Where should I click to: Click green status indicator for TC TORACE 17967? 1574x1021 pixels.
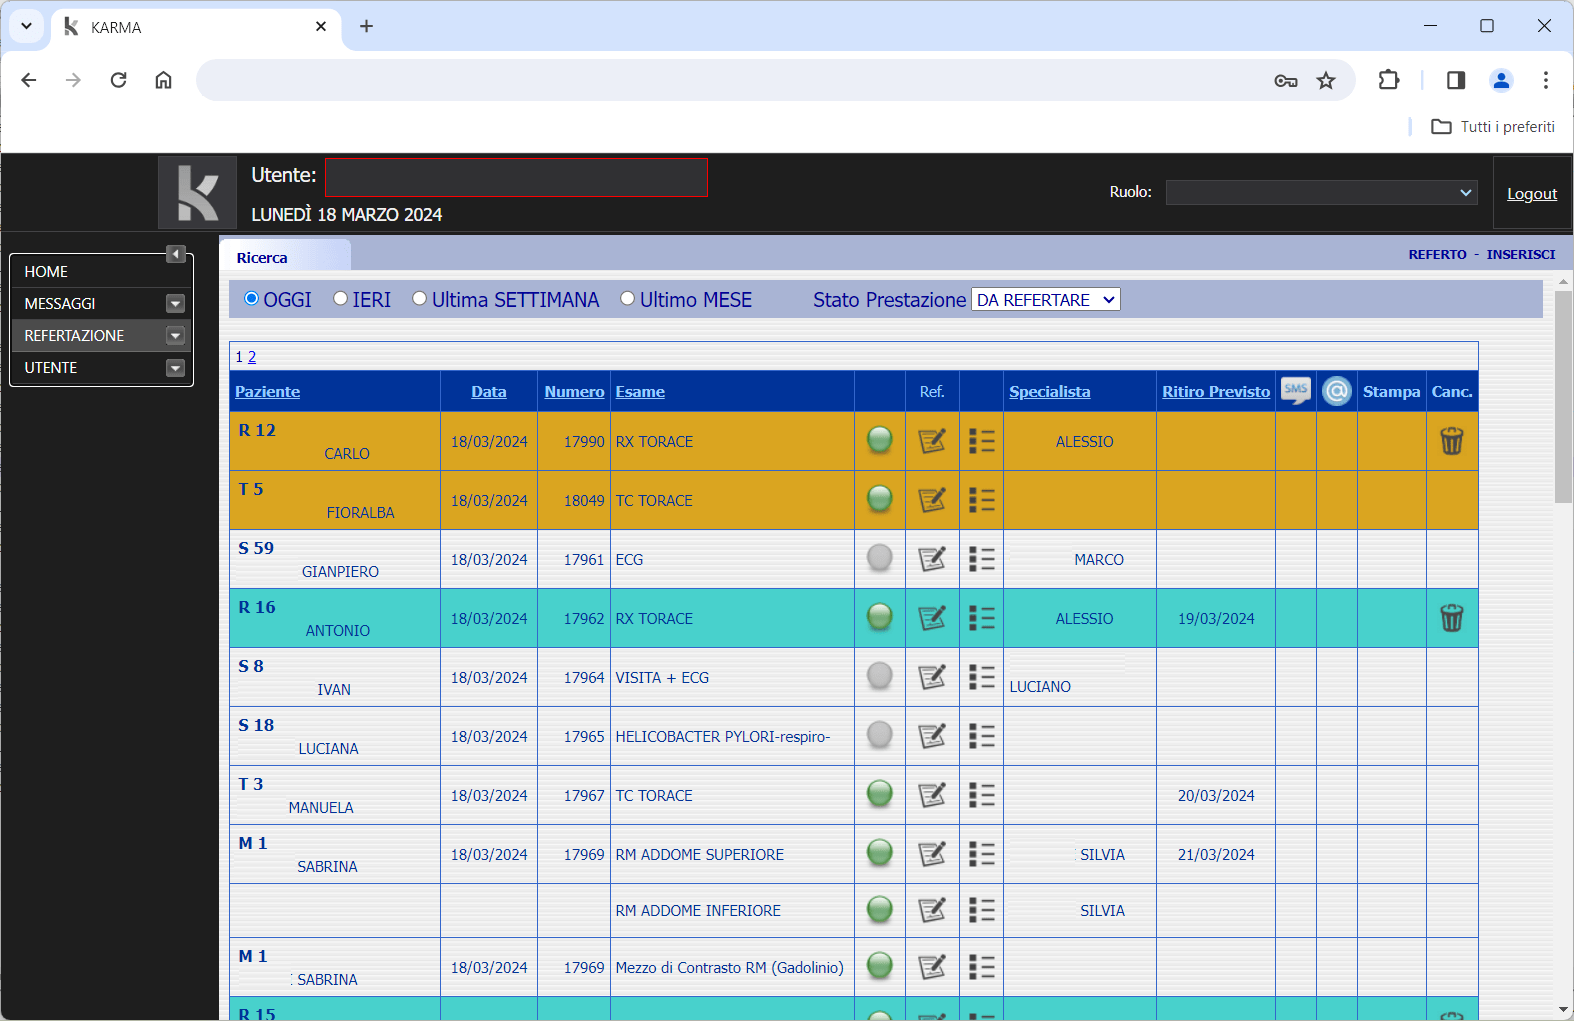pos(880,794)
